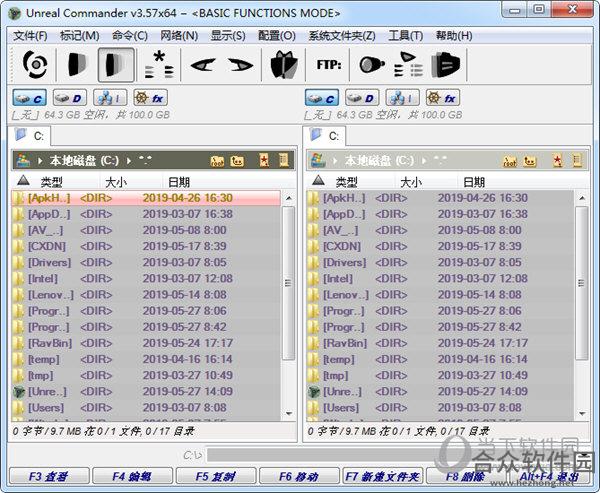Click F8 删除 button

[x=466, y=476]
